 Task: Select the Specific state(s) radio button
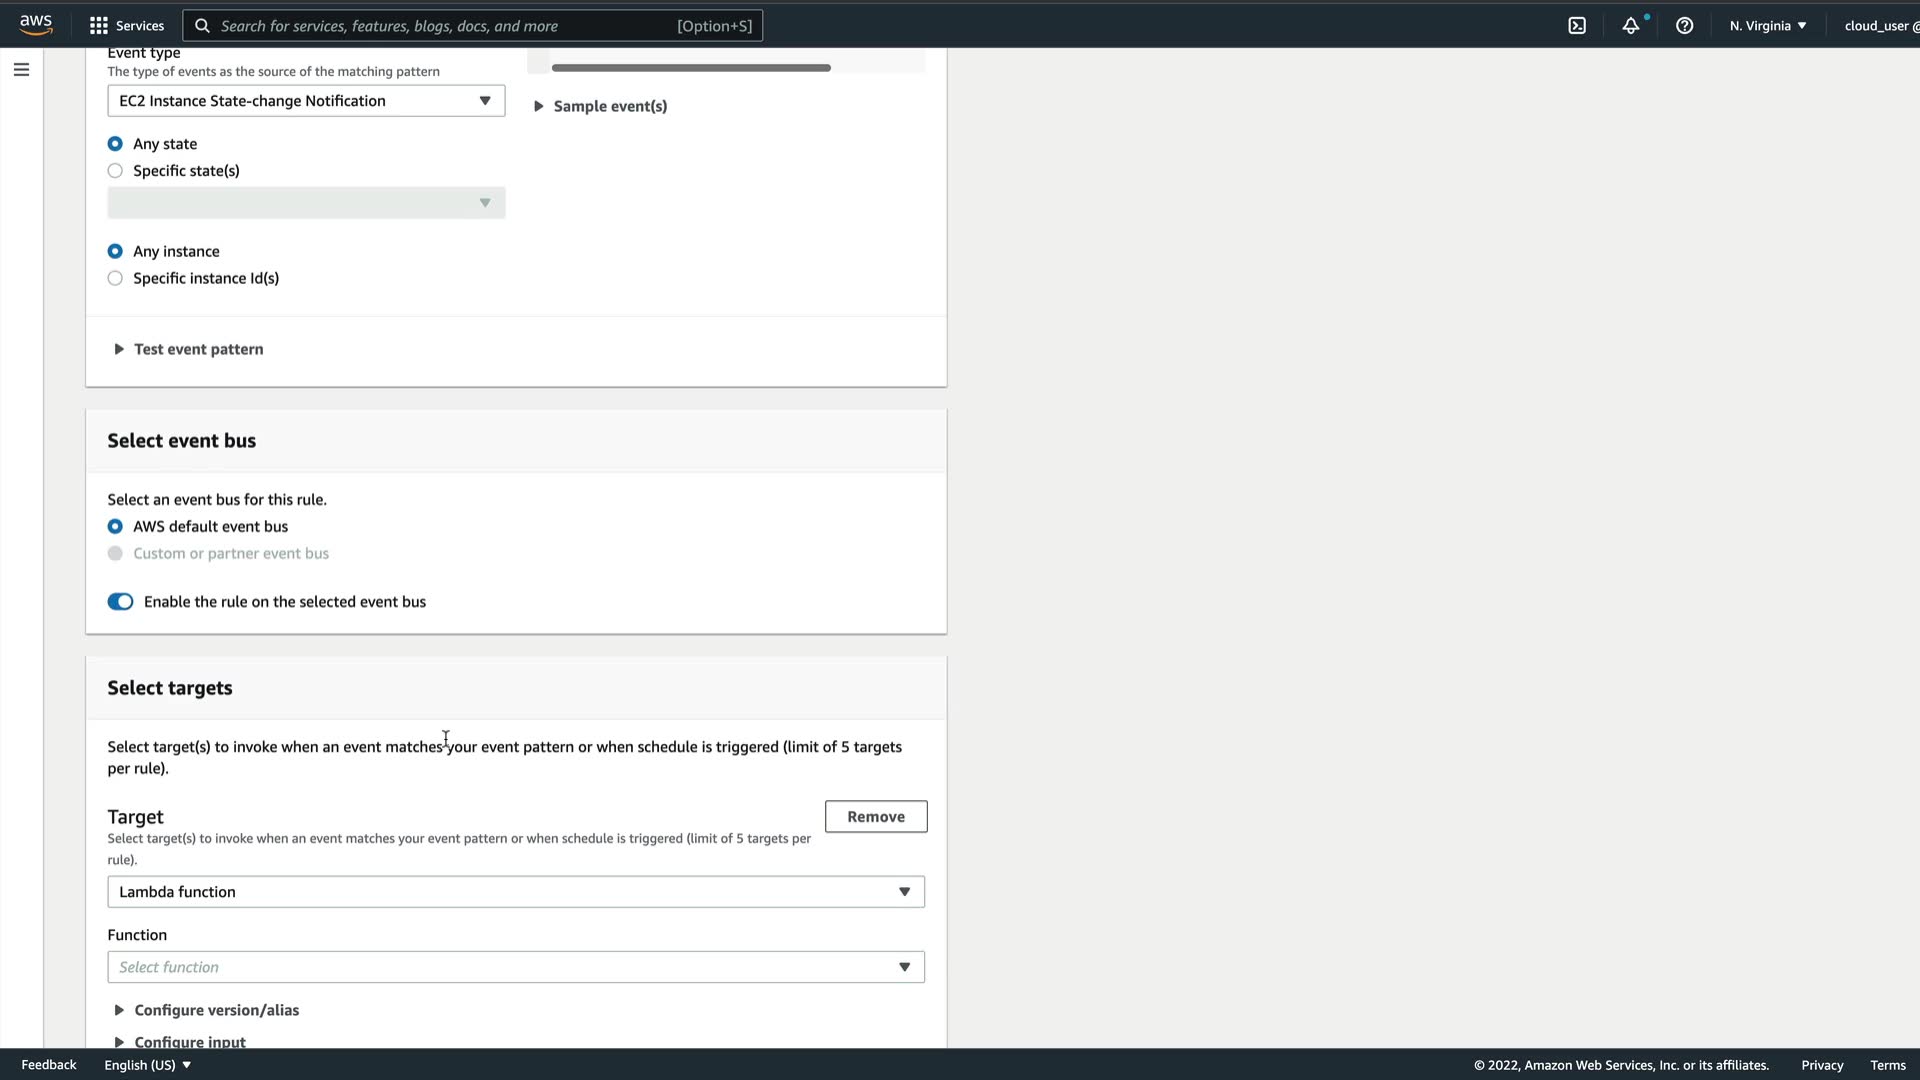[x=115, y=171]
